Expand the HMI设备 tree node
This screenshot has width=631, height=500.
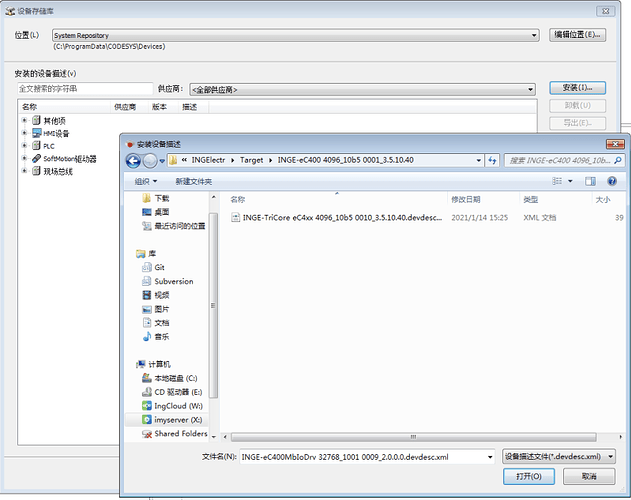pyautogui.click(x=24, y=133)
